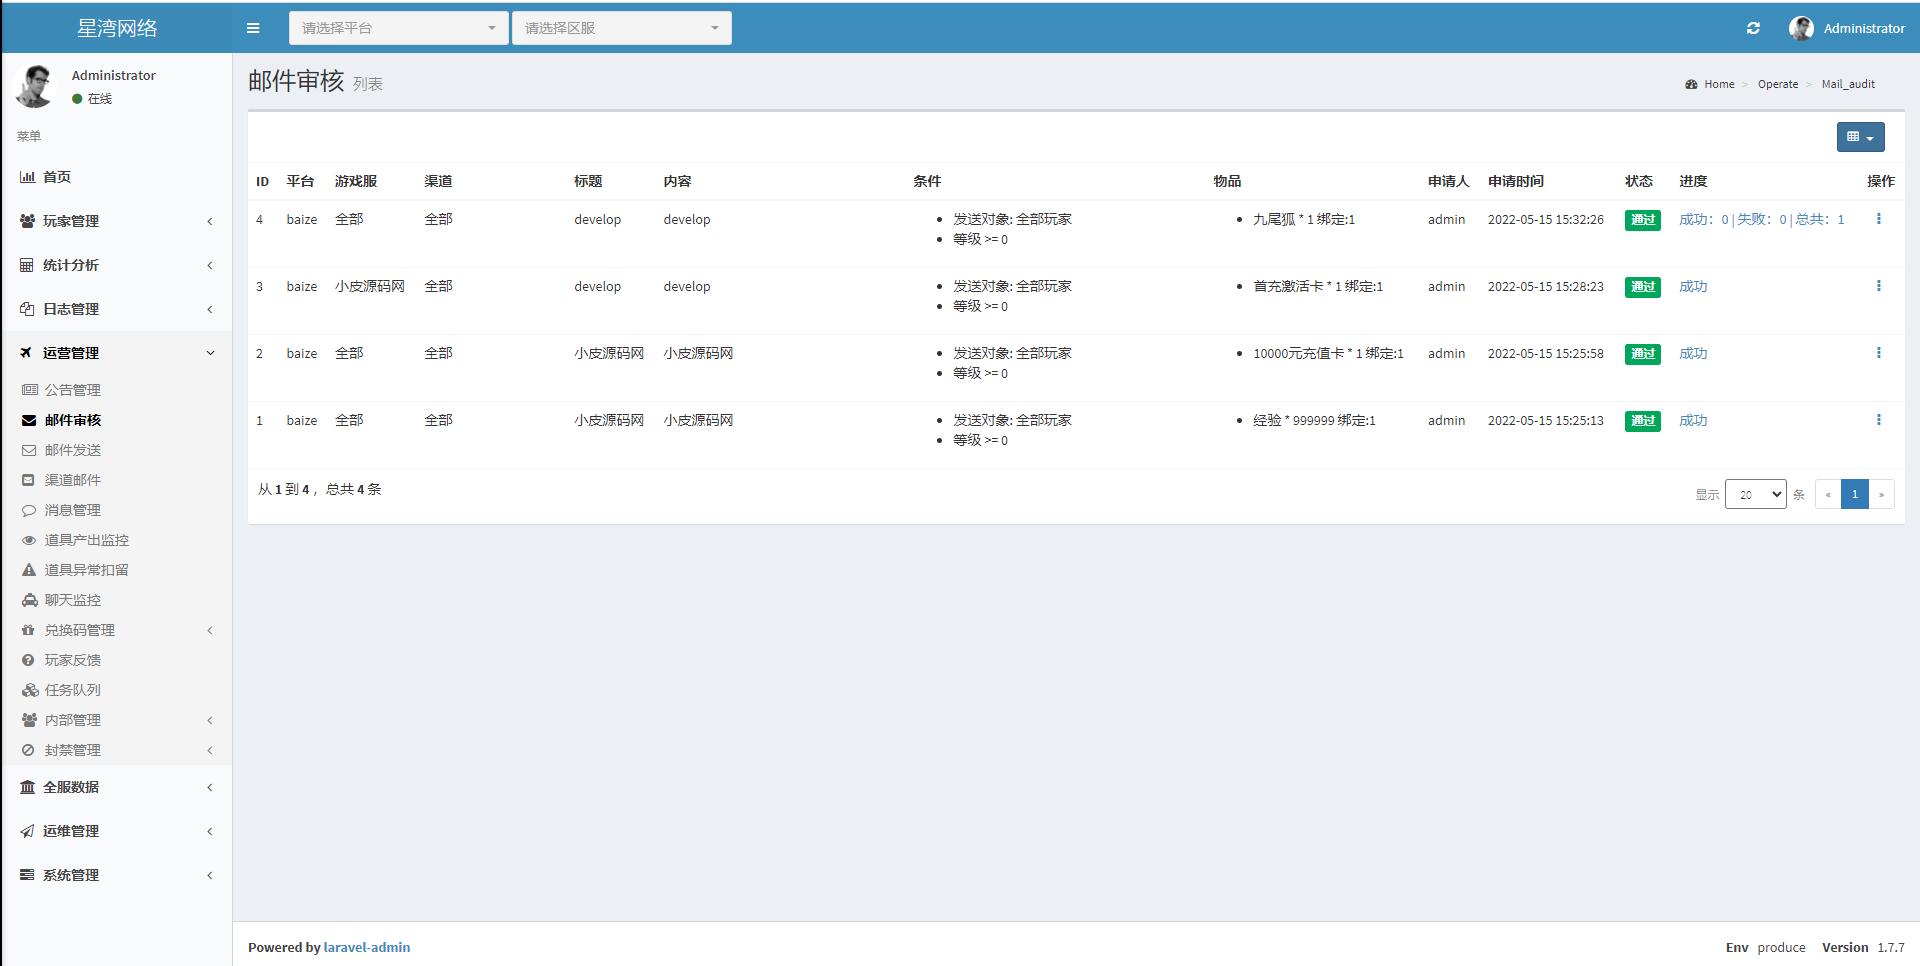Viewport: 1920px width, 966px height.
Task: Open the 请选择区服 server dropdown
Action: pyautogui.click(x=621, y=27)
